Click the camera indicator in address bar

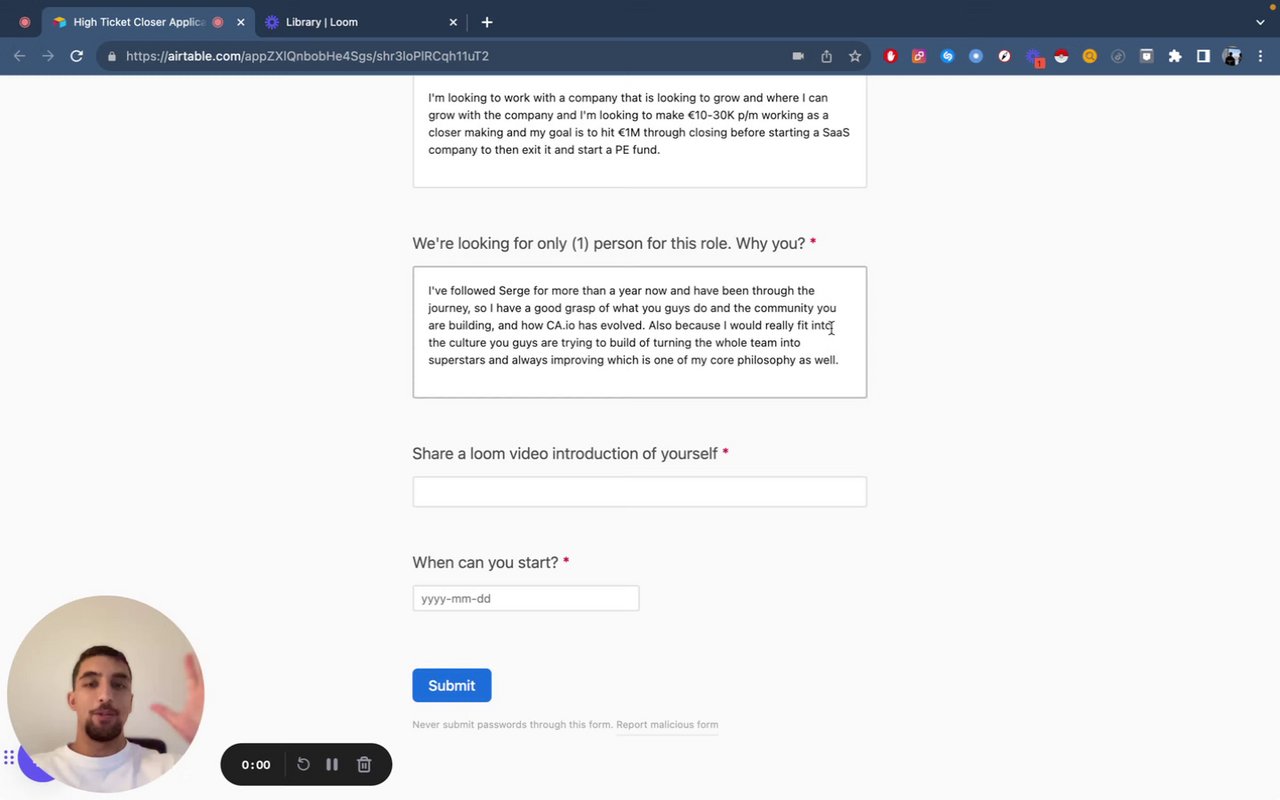(798, 56)
